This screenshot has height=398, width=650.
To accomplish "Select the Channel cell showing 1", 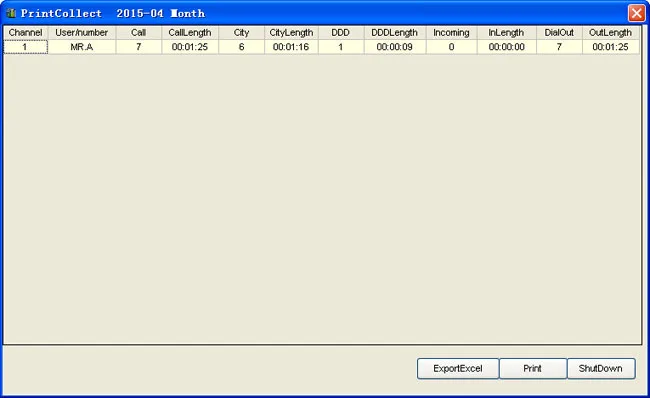I will coord(26,47).
